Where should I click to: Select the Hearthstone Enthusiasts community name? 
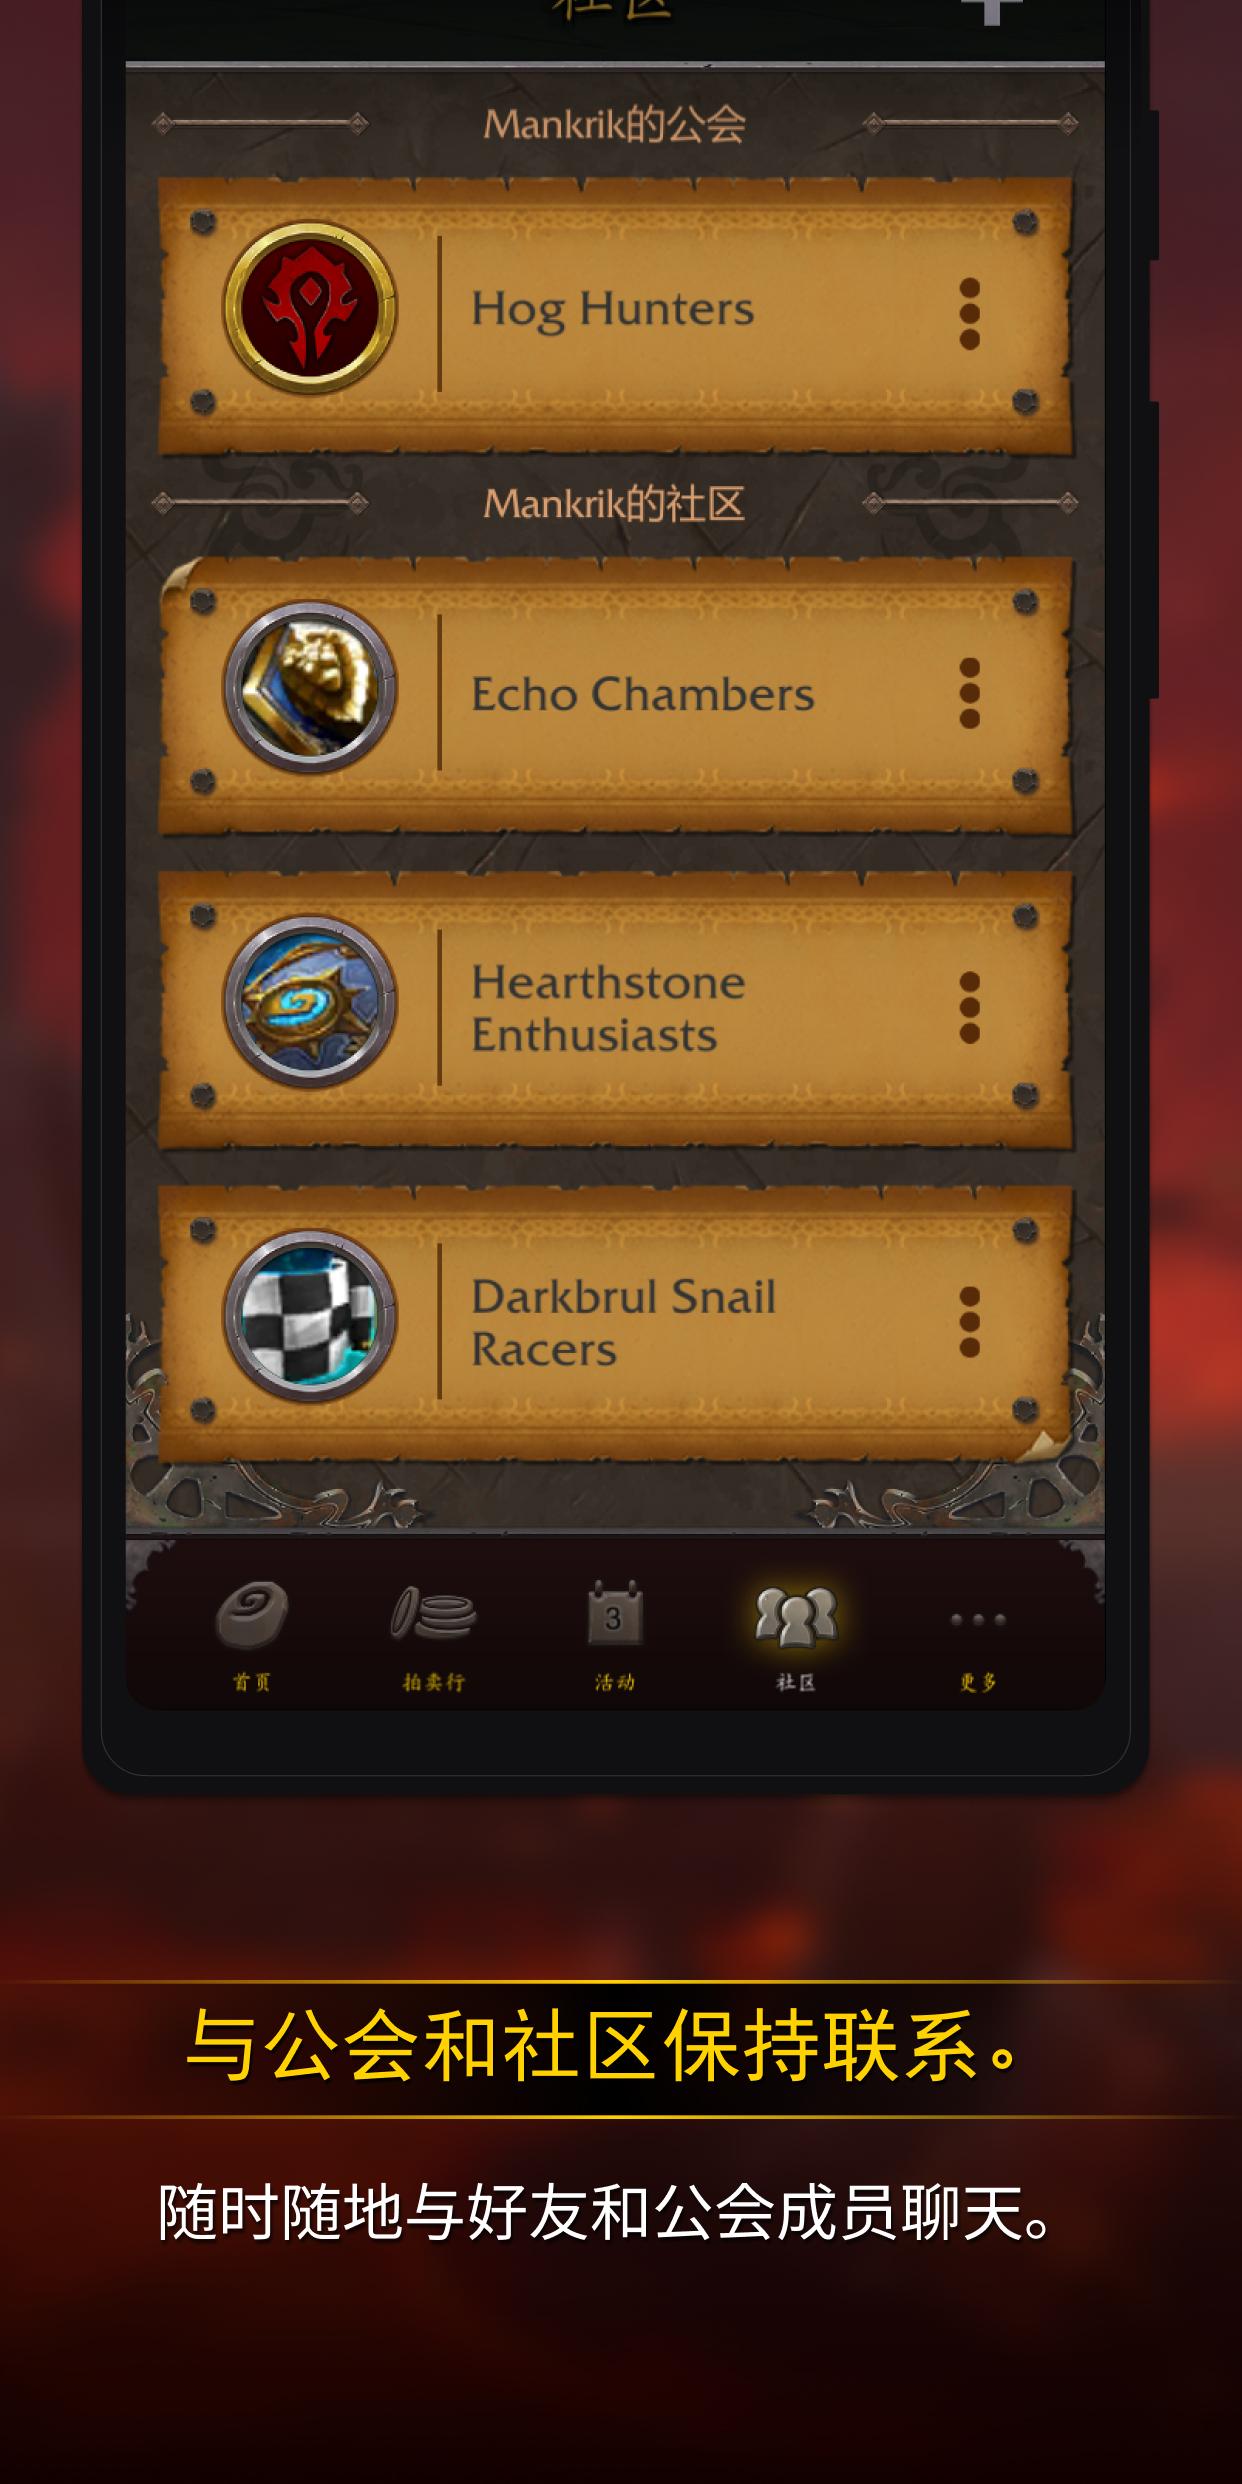pos(608,1008)
